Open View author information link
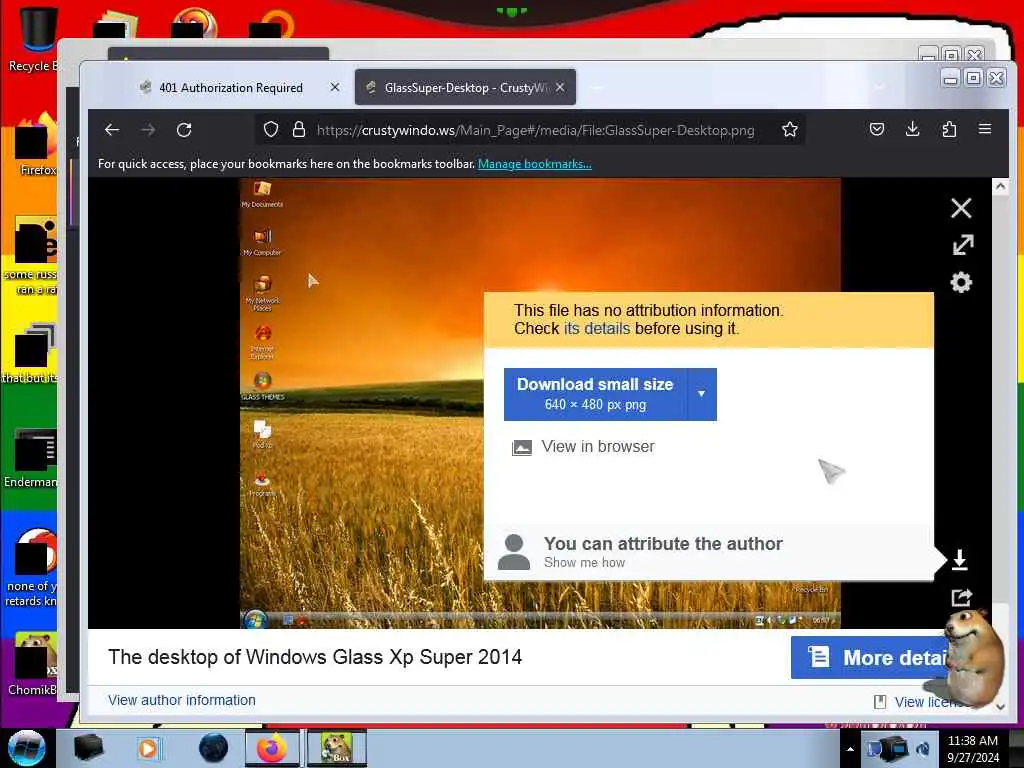Screen dimensions: 1024x768 pyautogui.click(x=182, y=700)
